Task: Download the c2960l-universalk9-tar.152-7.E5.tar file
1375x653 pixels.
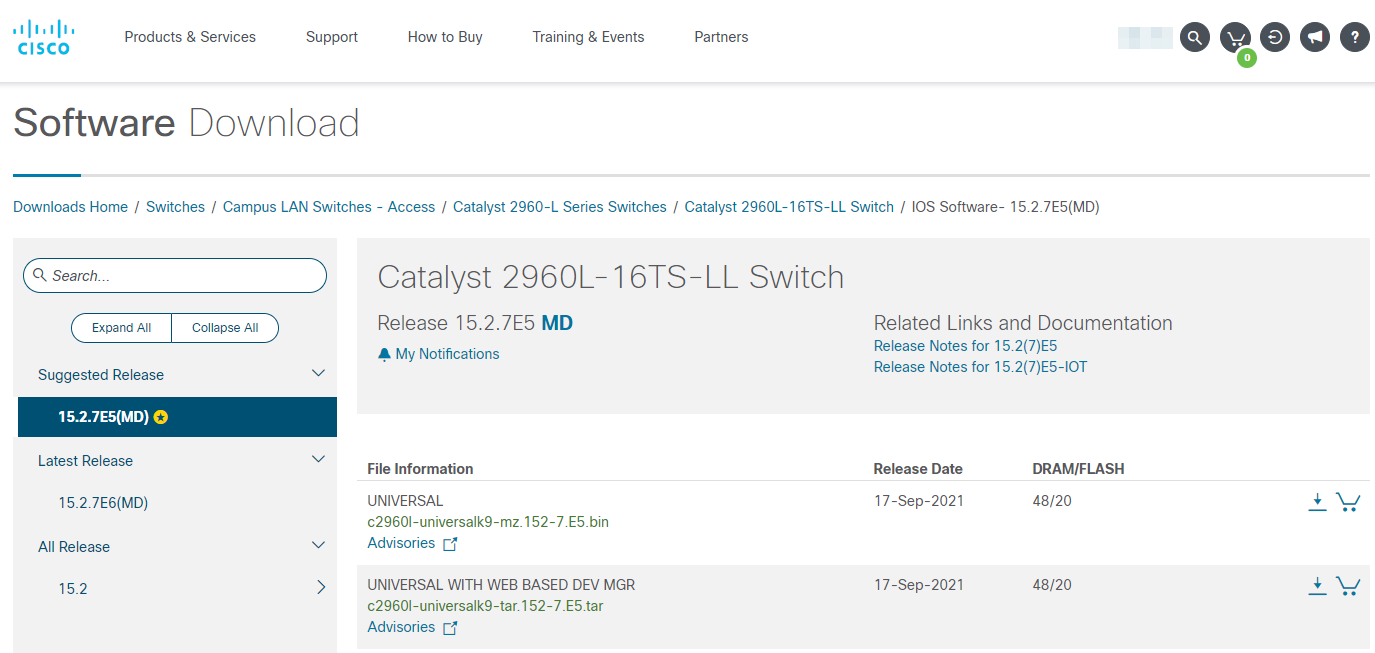Action: click(x=1318, y=586)
